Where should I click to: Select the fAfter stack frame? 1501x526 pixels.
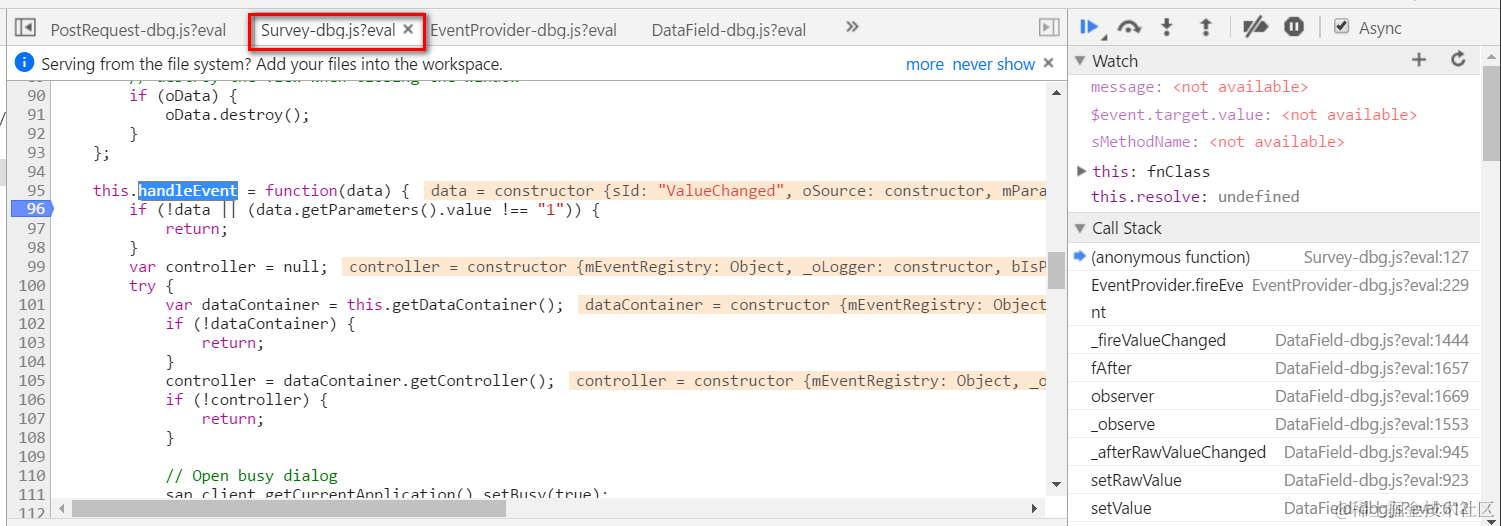click(x=1272, y=368)
